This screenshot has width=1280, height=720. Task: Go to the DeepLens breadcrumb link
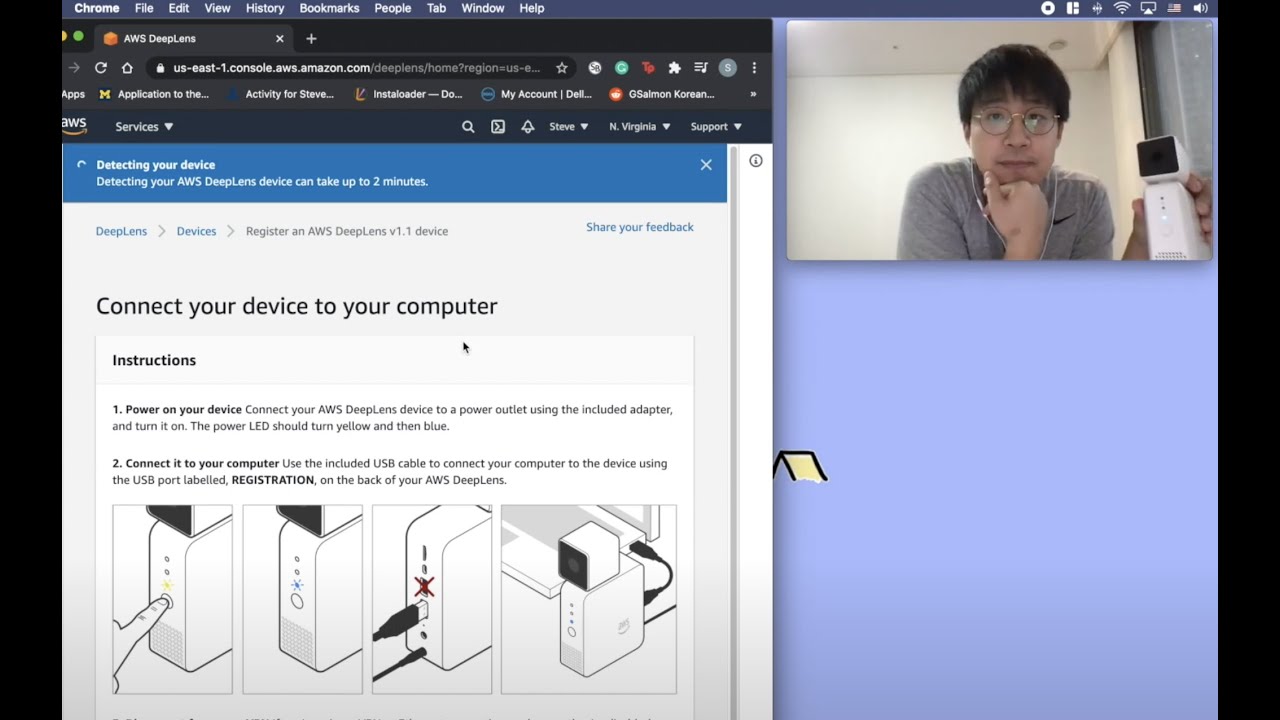[x=121, y=231]
